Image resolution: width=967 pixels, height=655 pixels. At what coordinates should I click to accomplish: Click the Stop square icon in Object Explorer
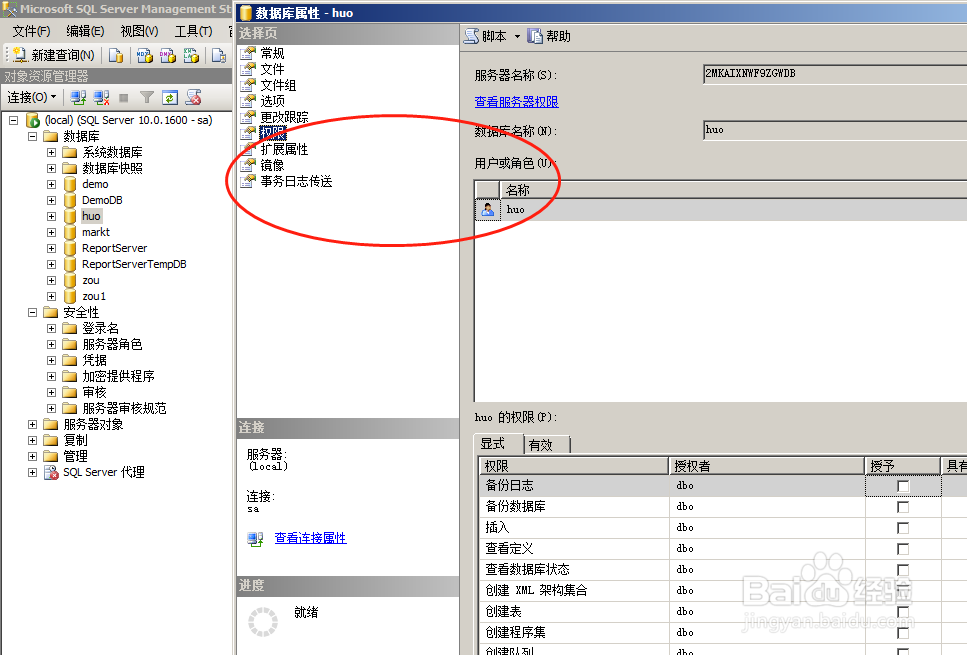[x=123, y=97]
